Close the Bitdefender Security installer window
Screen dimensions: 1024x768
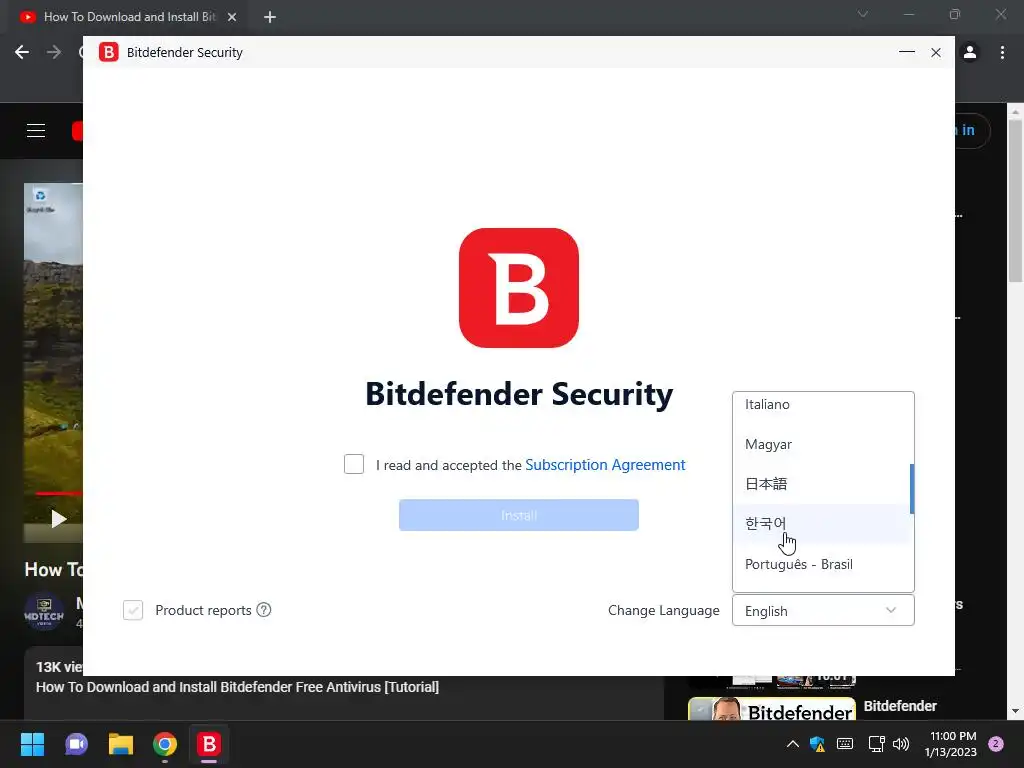936,52
